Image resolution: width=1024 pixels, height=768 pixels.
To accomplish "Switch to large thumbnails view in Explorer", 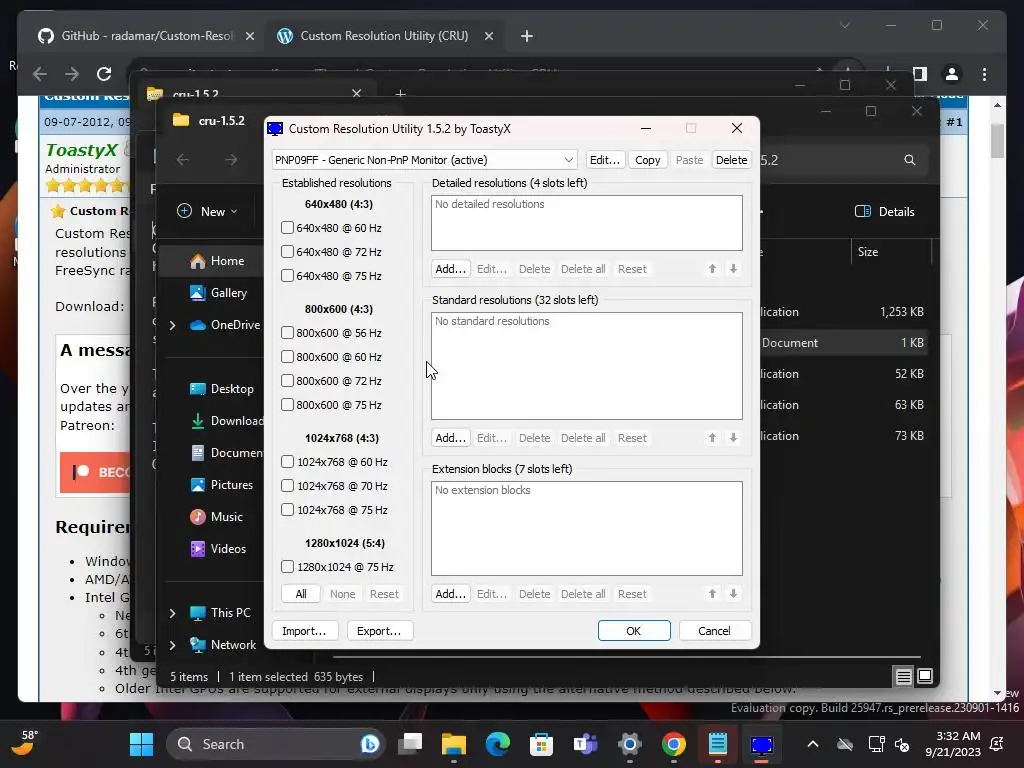I will 925,677.
